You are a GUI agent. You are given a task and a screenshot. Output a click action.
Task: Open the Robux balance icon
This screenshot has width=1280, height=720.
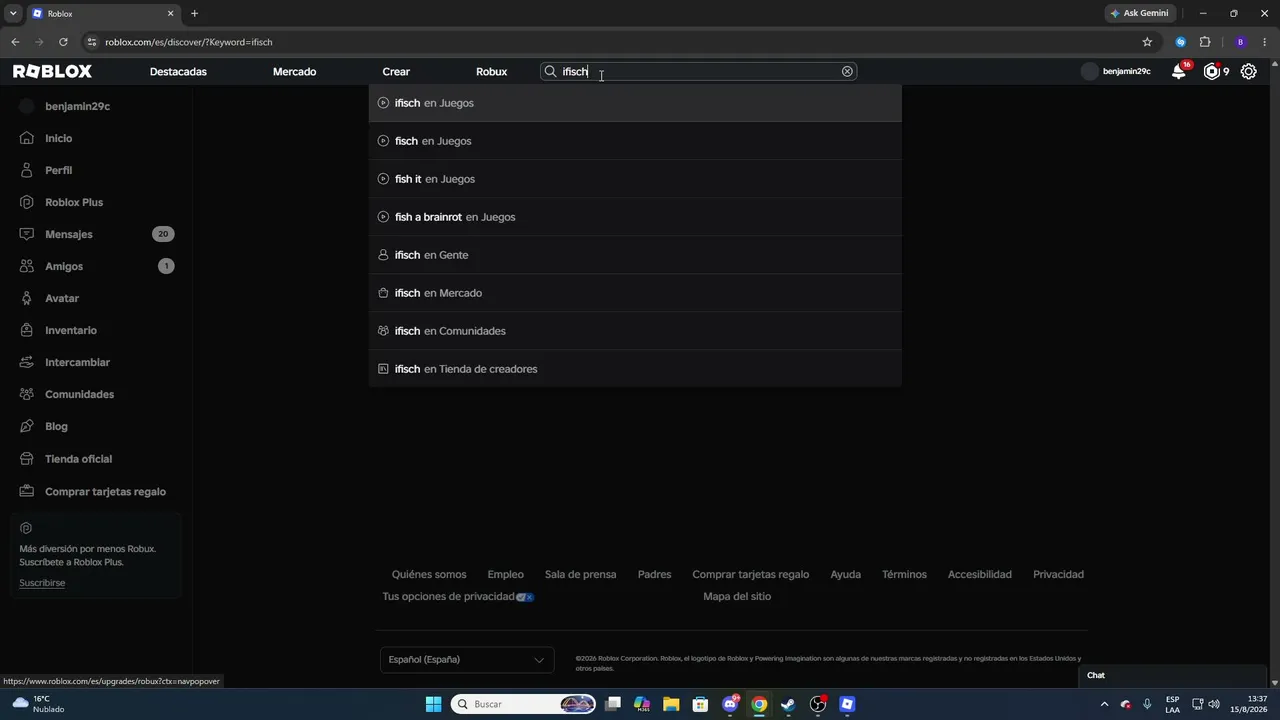pos(1212,72)
